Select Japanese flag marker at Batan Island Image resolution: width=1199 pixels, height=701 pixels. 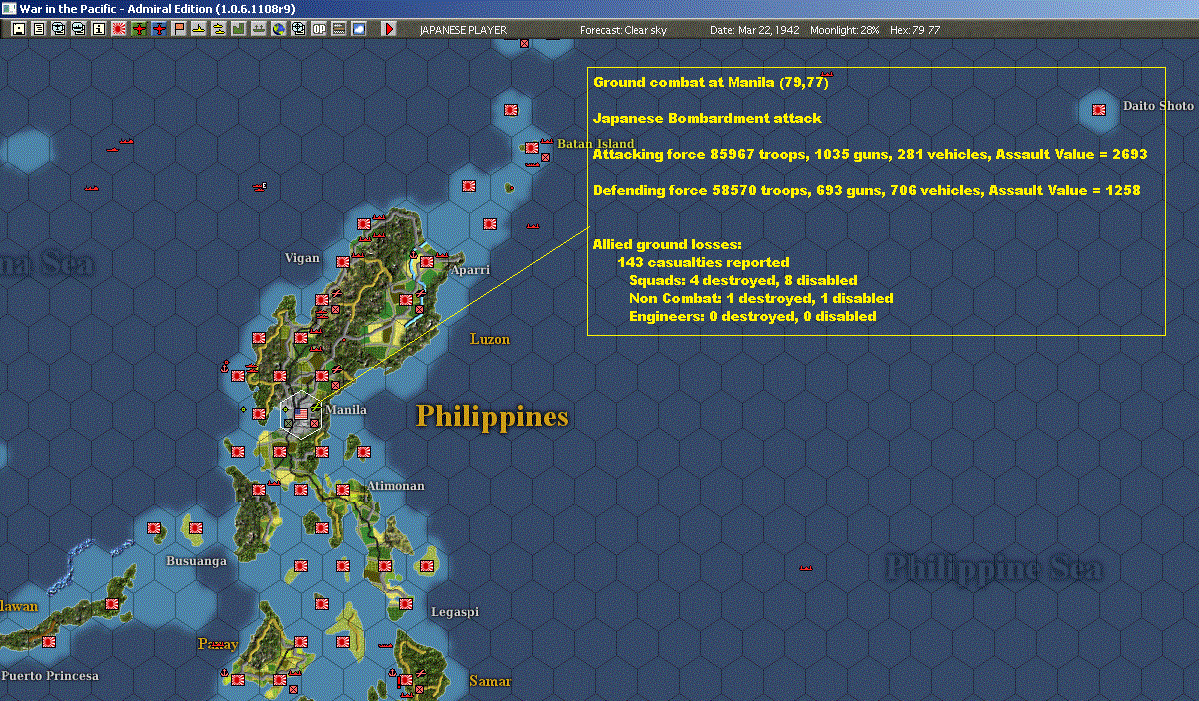click(x=531, y=148)
